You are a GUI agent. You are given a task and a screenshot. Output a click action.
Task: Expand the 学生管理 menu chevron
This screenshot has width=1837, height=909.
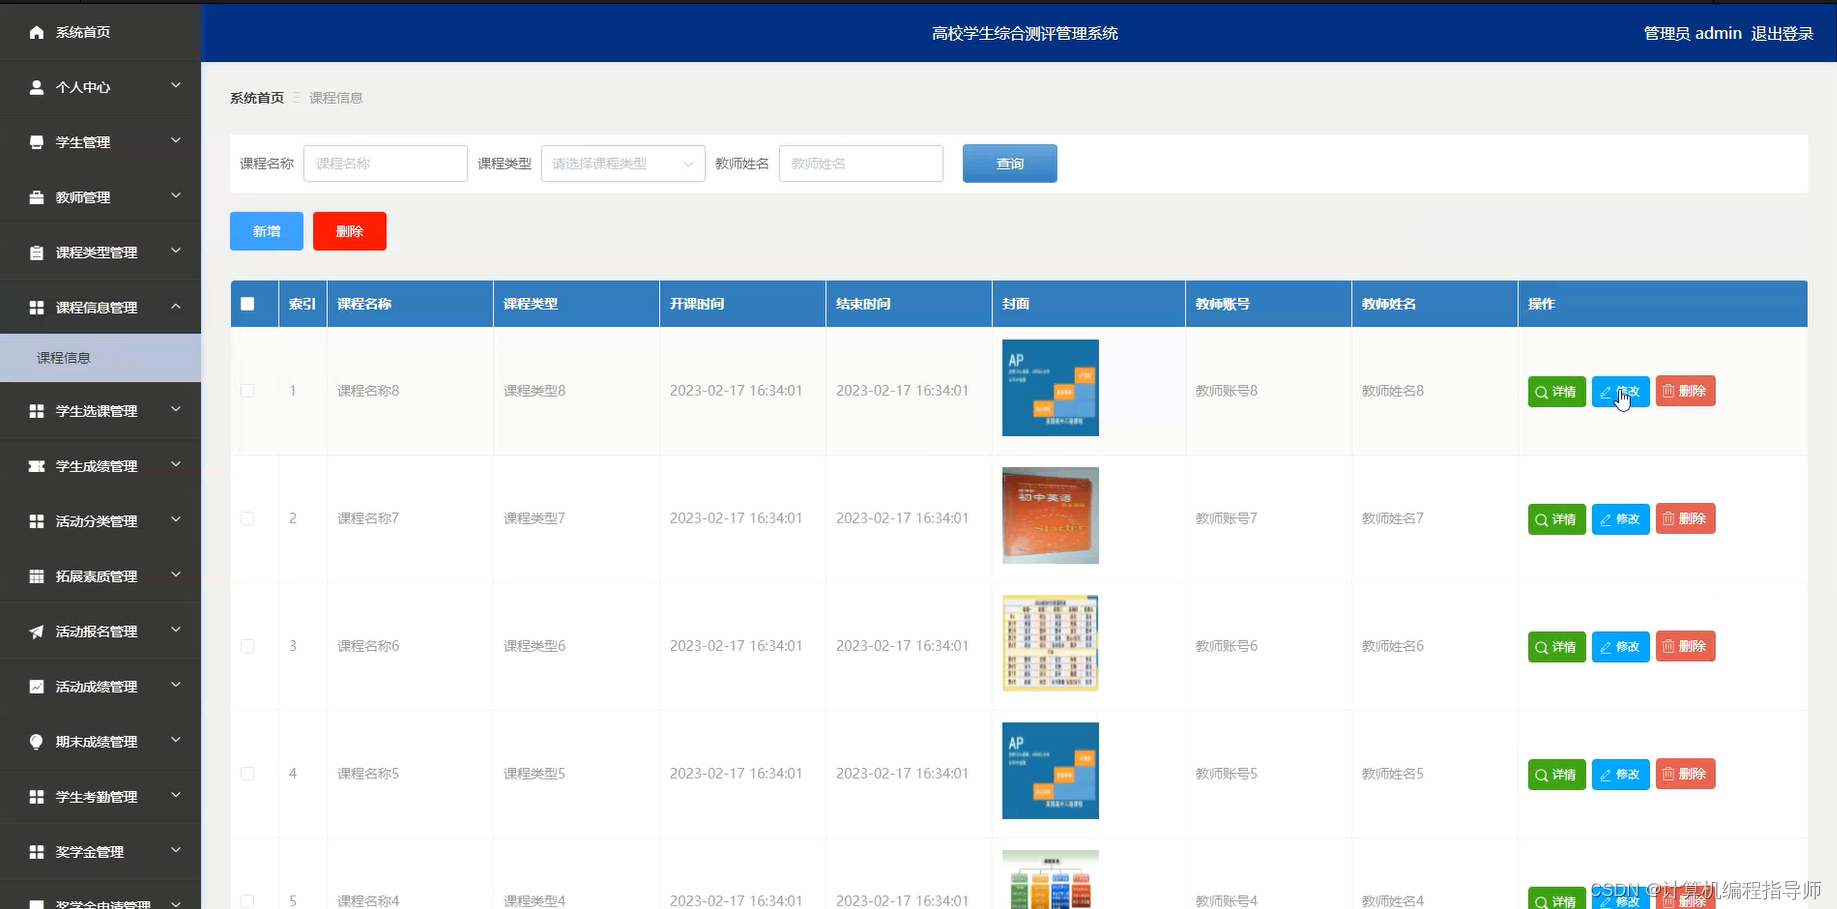click(x=176, y=141)
